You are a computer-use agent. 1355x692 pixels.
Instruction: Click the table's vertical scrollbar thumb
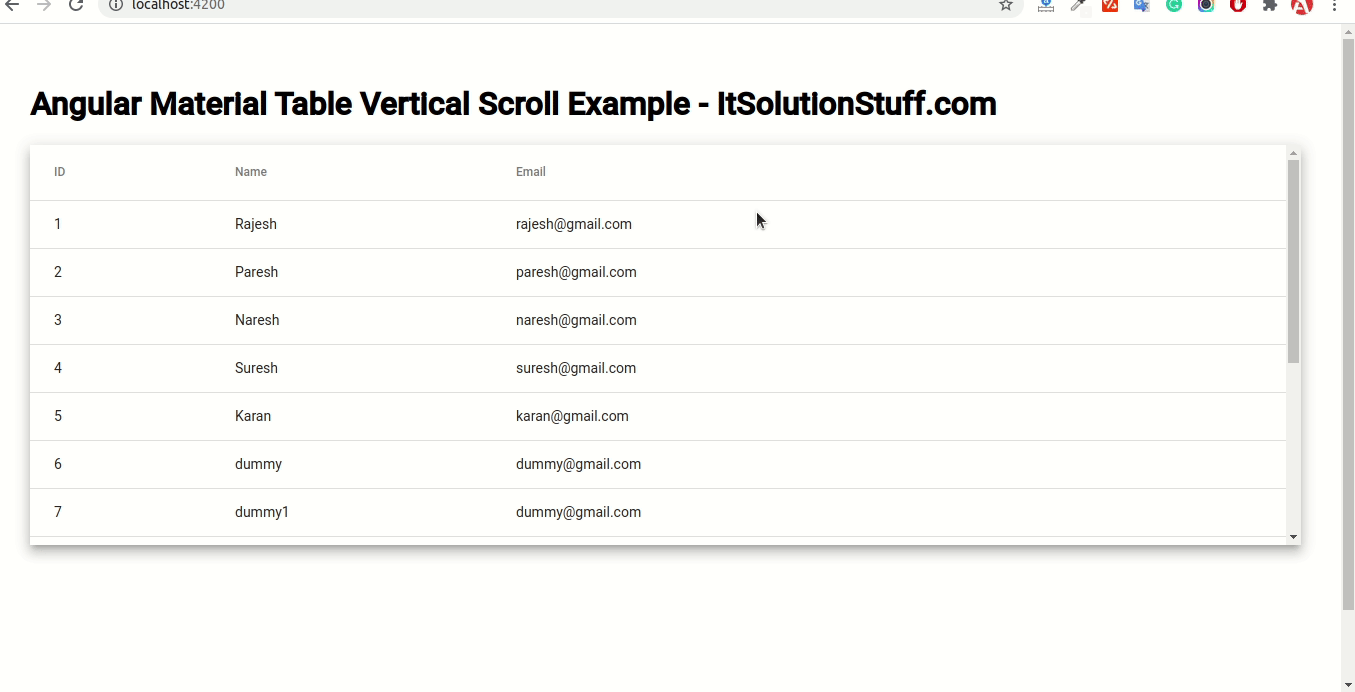[x=1293, y=260]
